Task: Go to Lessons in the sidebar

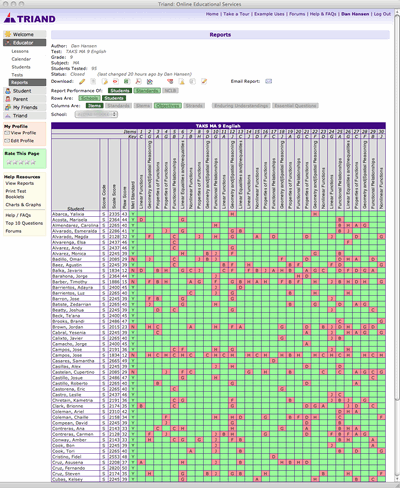Action: tap(20, 51)
